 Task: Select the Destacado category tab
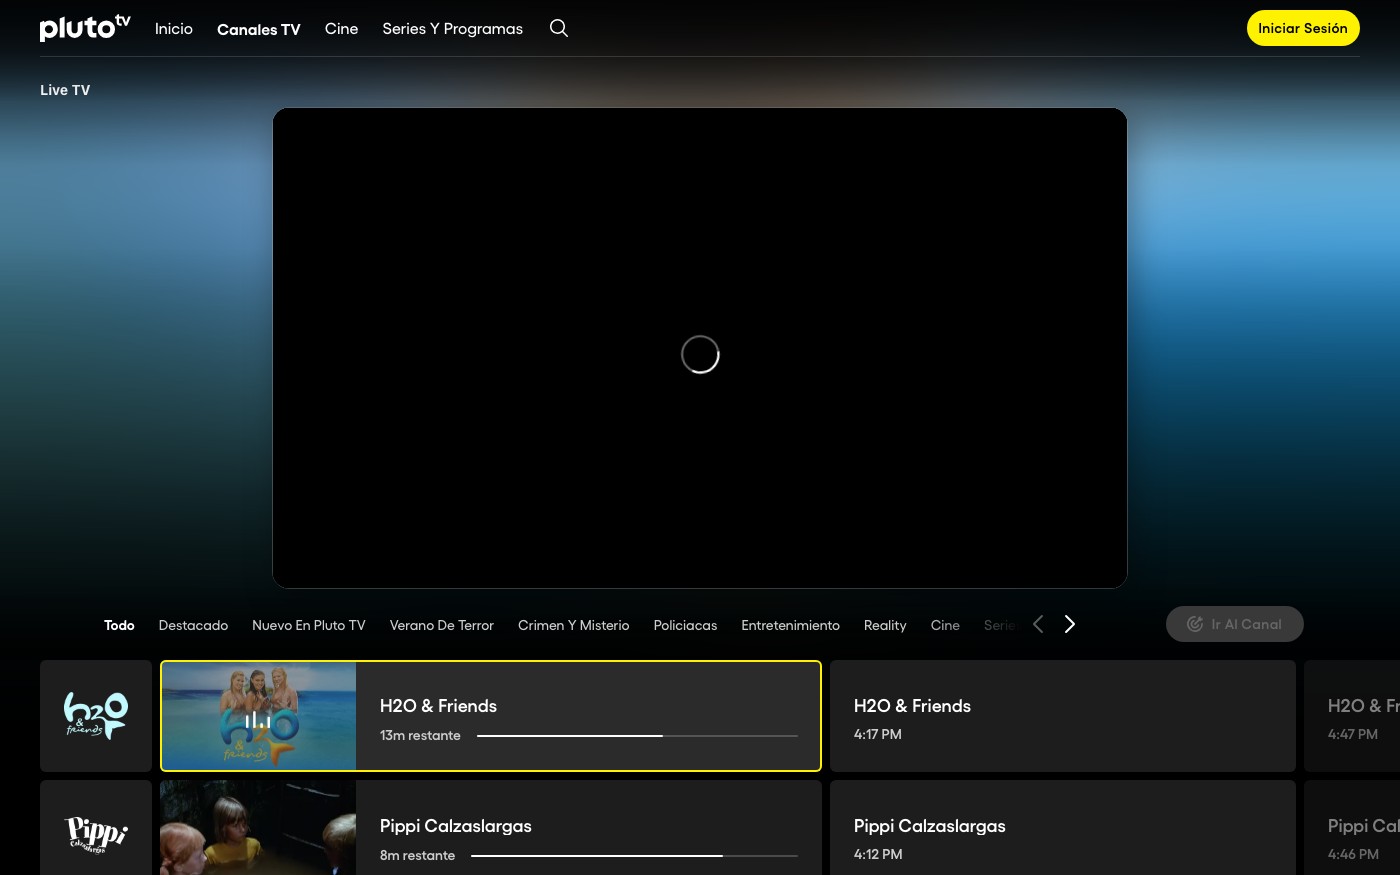click(193, 625)
